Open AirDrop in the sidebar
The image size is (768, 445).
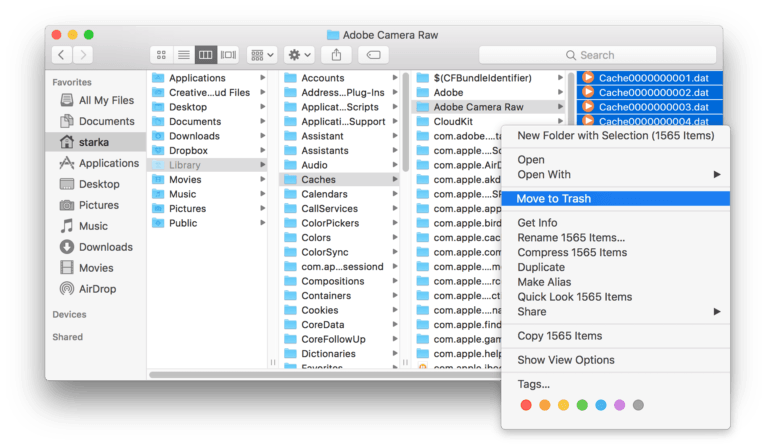pyautogui.click(x=96, y=289)
